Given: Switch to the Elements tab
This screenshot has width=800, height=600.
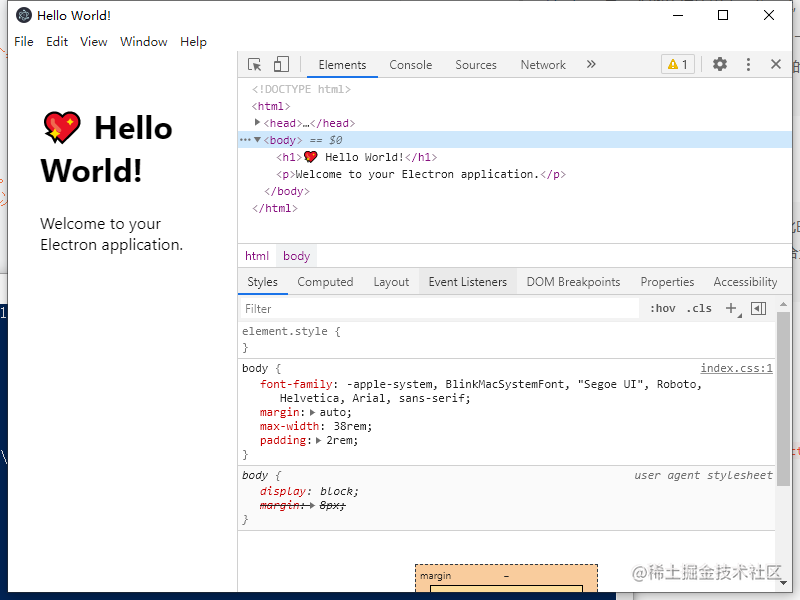Looking at the screenshot, I should (x=342, y=65).
